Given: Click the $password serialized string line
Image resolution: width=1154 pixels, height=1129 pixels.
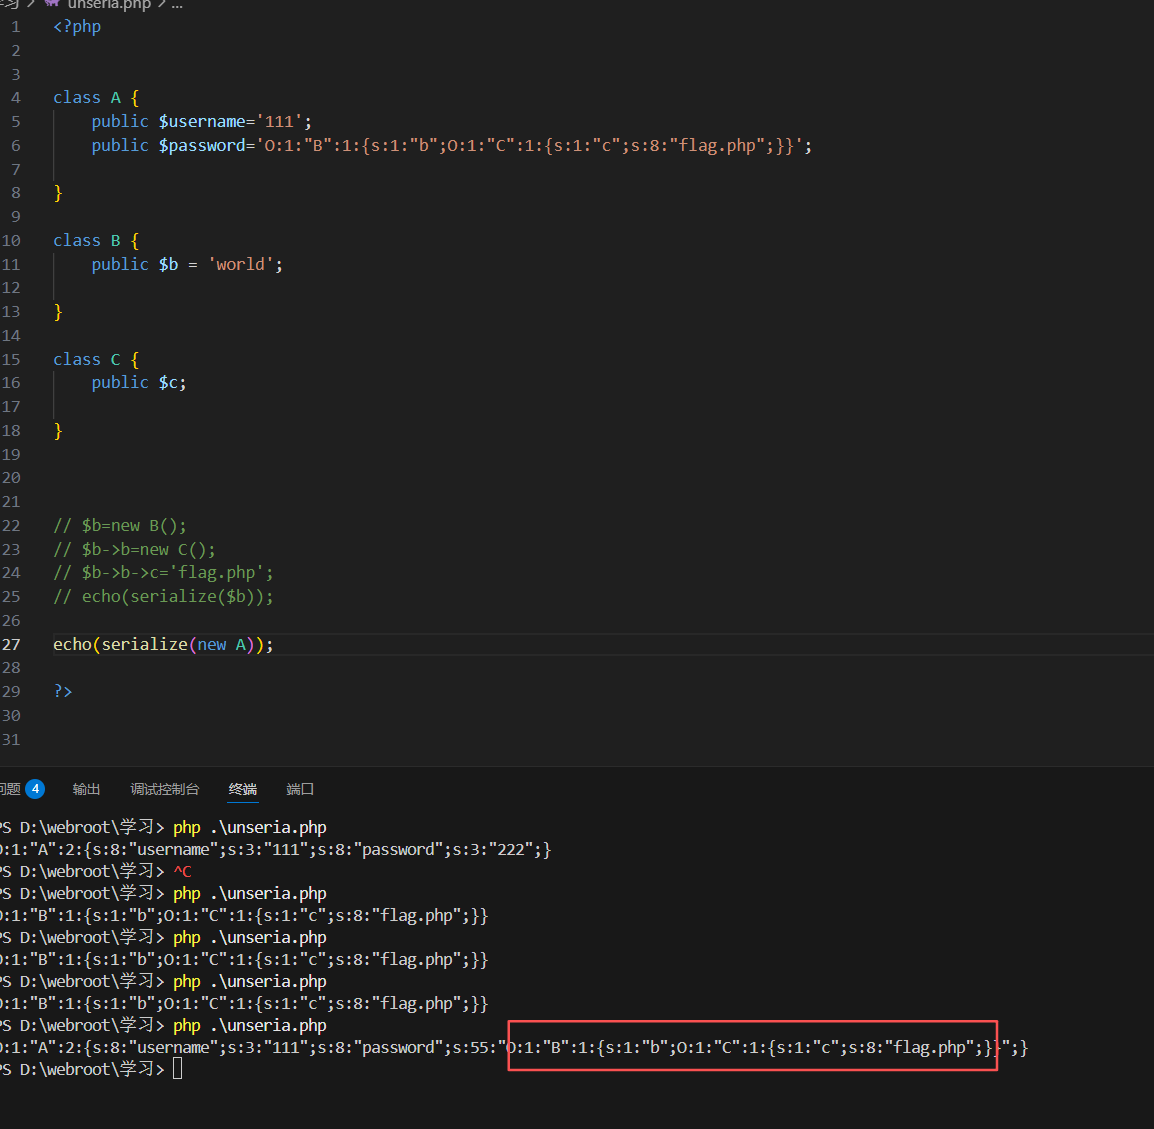Looking at the screenshot, I should [x=451, y=146].
